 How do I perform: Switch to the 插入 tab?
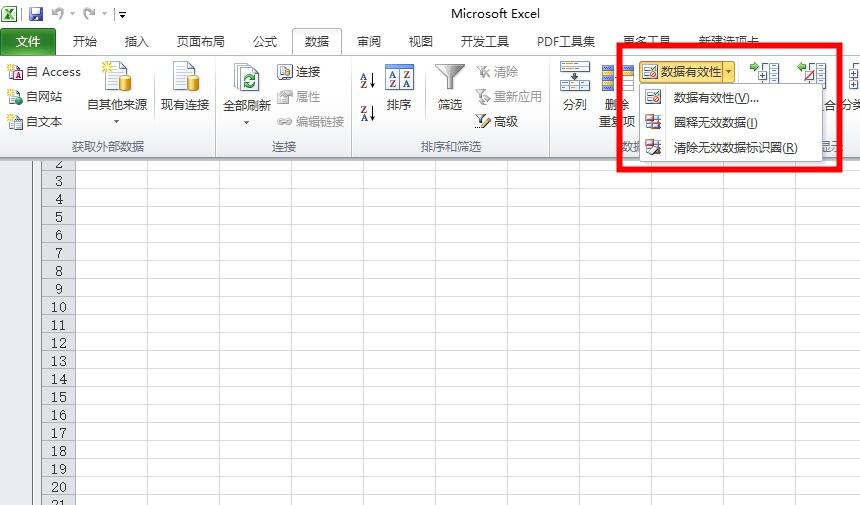click(x=136, y=42)
